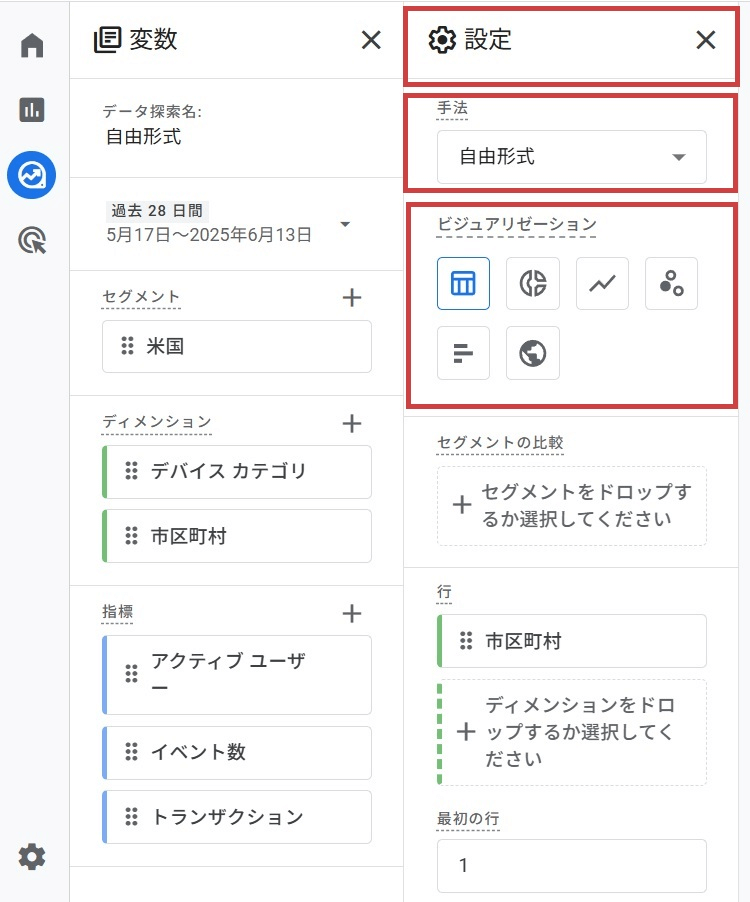Click the 指標 section label
The width and height of the screenshot is (750, 902).
[x=117, y=611]
